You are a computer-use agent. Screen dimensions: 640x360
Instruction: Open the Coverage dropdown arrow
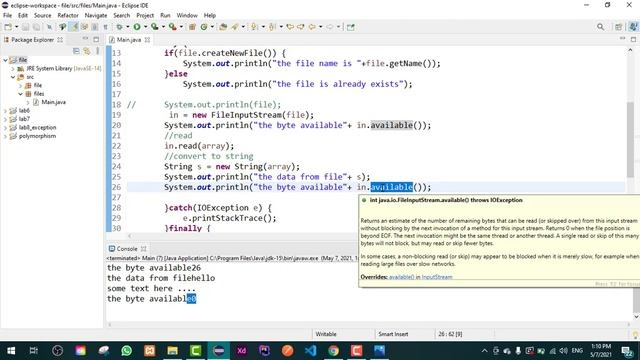pyautogui.click(x=163, y=27)
